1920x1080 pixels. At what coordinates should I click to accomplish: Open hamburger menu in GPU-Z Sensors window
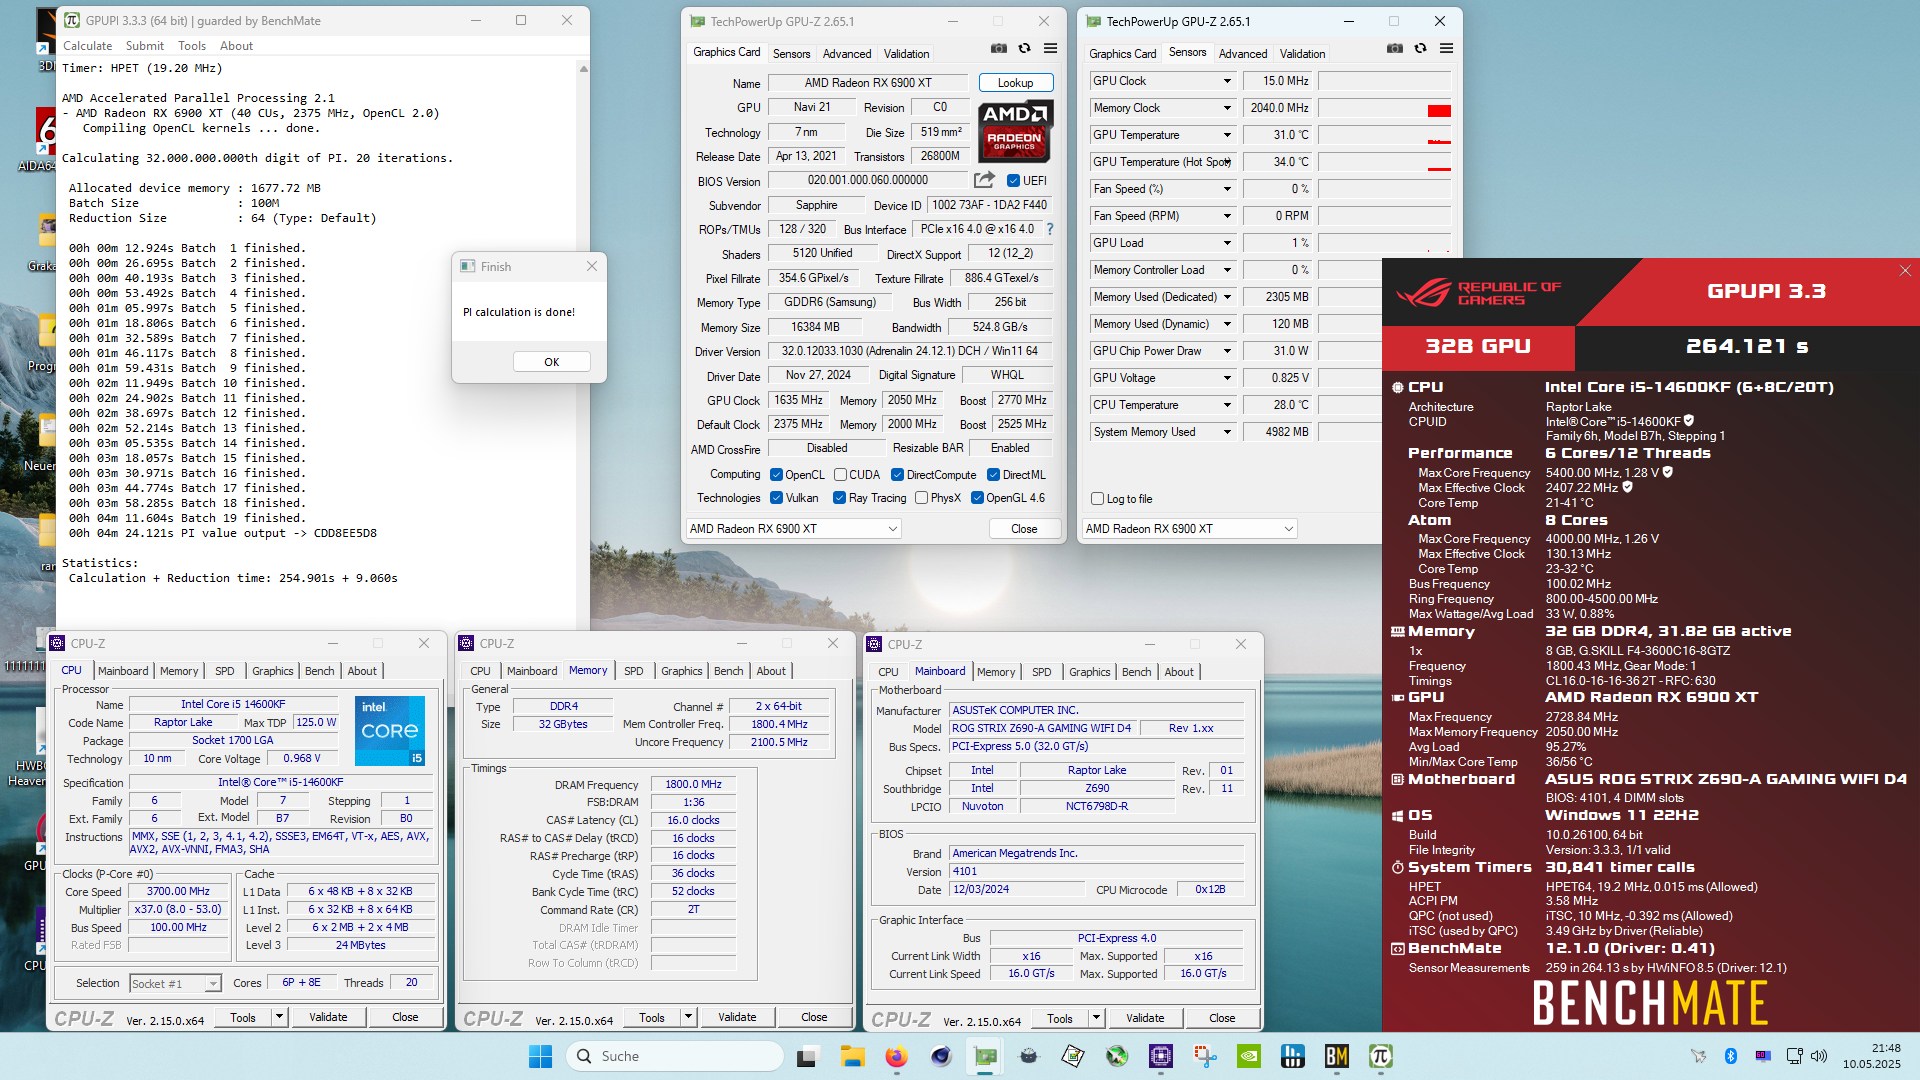tap(1446, 48)
